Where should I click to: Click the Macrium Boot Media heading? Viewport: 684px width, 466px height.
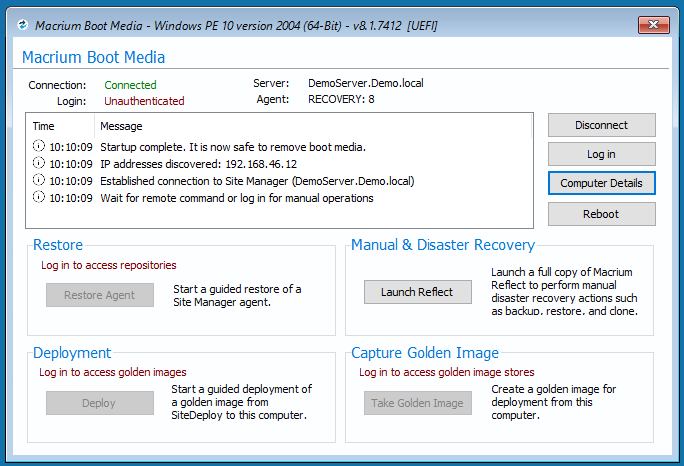pyautogui.click(x=93, y=58)
